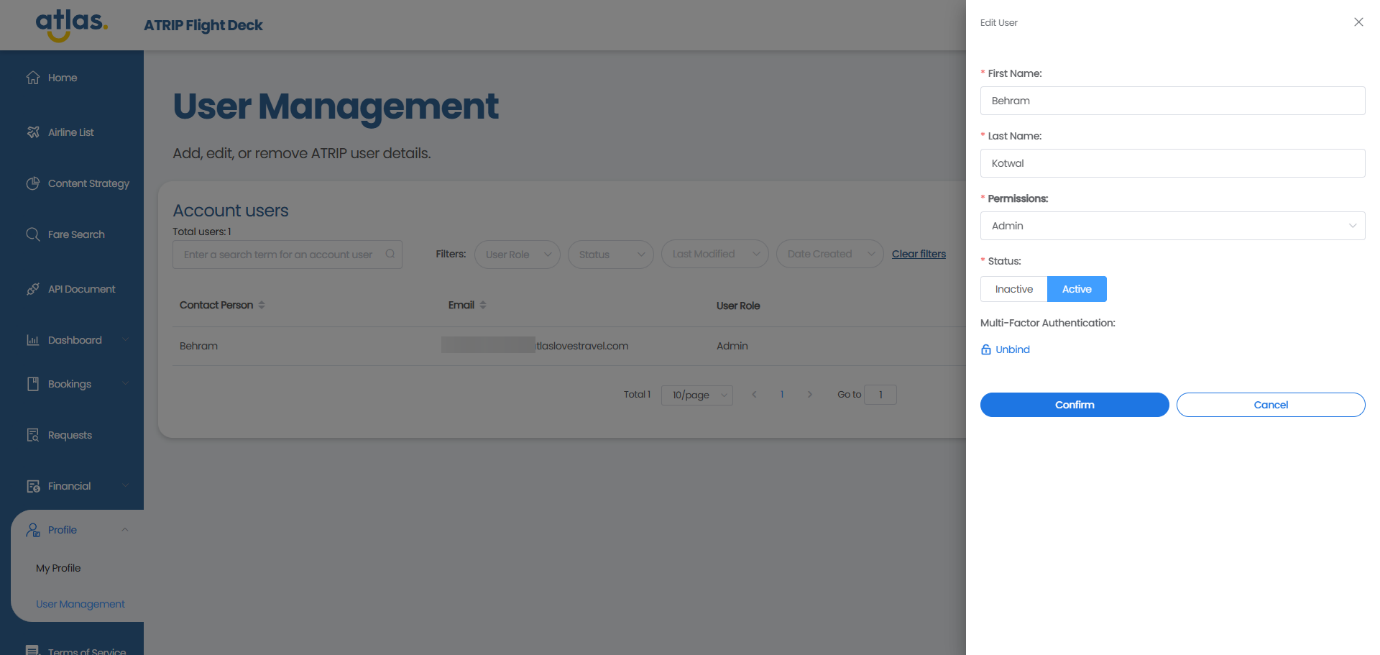Click the Clear filters link
The width and height of the screenshot is (1380, 655).
pyautogui.click(x=918, y=254)
